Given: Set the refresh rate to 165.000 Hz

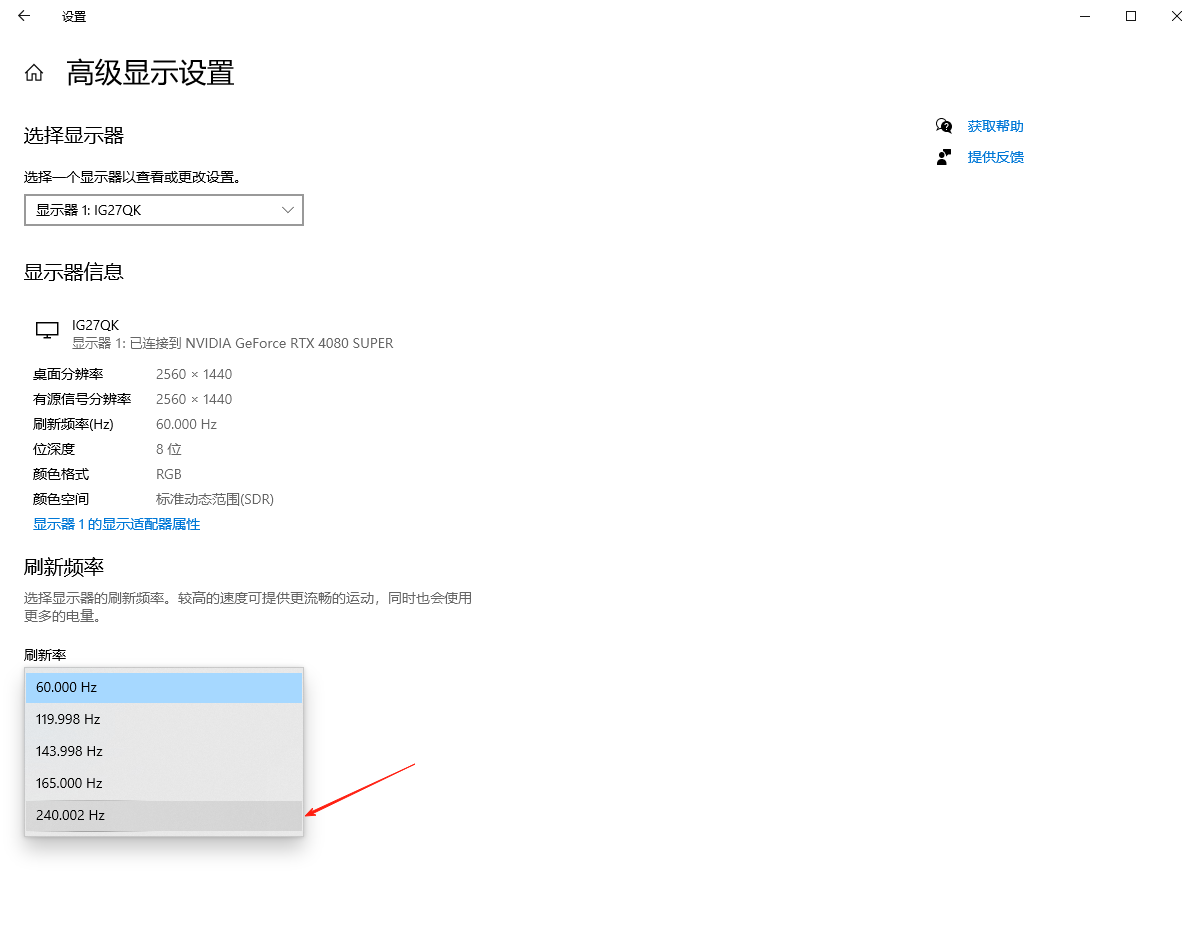Looking at the screenshot, I should point(164,783).
